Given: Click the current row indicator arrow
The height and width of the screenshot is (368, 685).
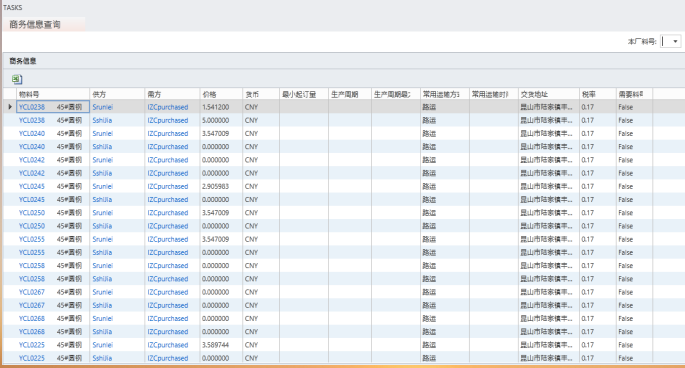Looking at the screenshot, I should pos(10,107).
